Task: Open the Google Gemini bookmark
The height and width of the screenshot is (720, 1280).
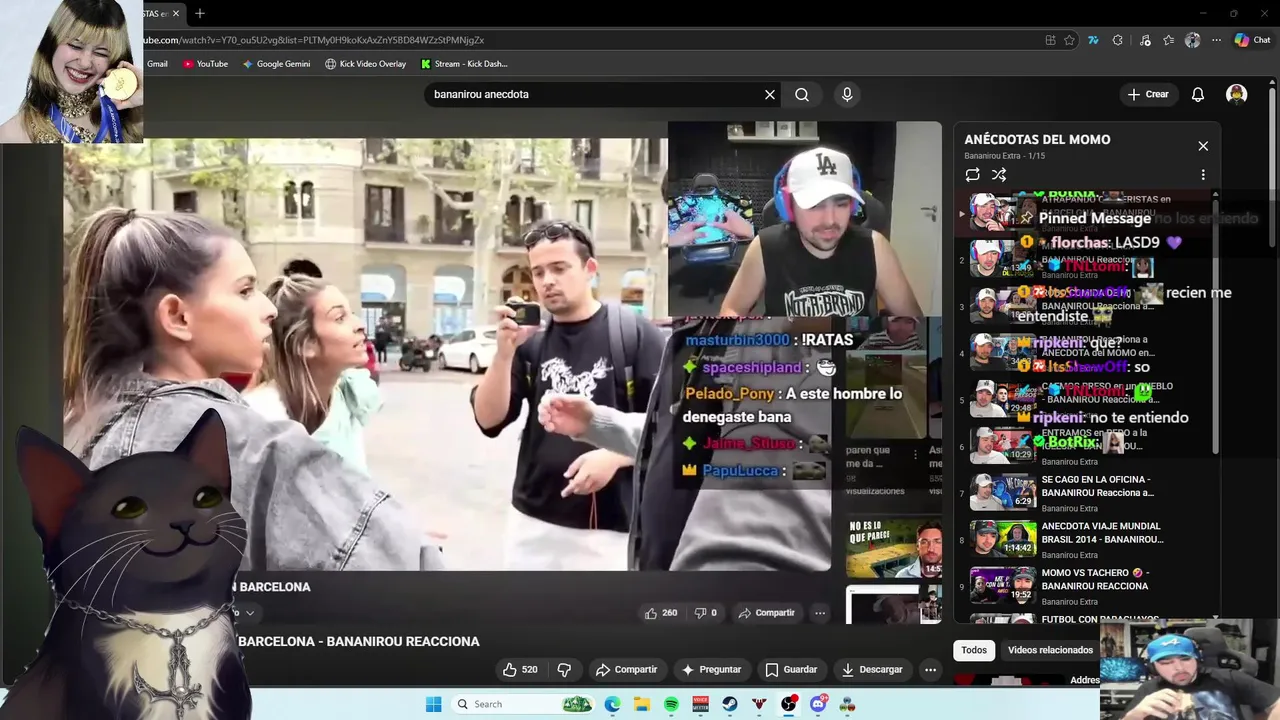Action: (x=276, y=63)
